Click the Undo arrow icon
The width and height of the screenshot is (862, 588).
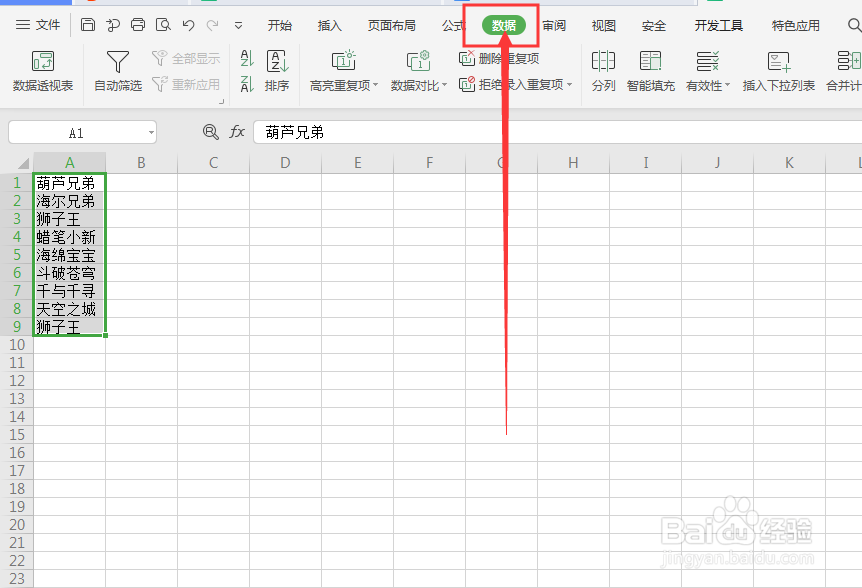189,25
